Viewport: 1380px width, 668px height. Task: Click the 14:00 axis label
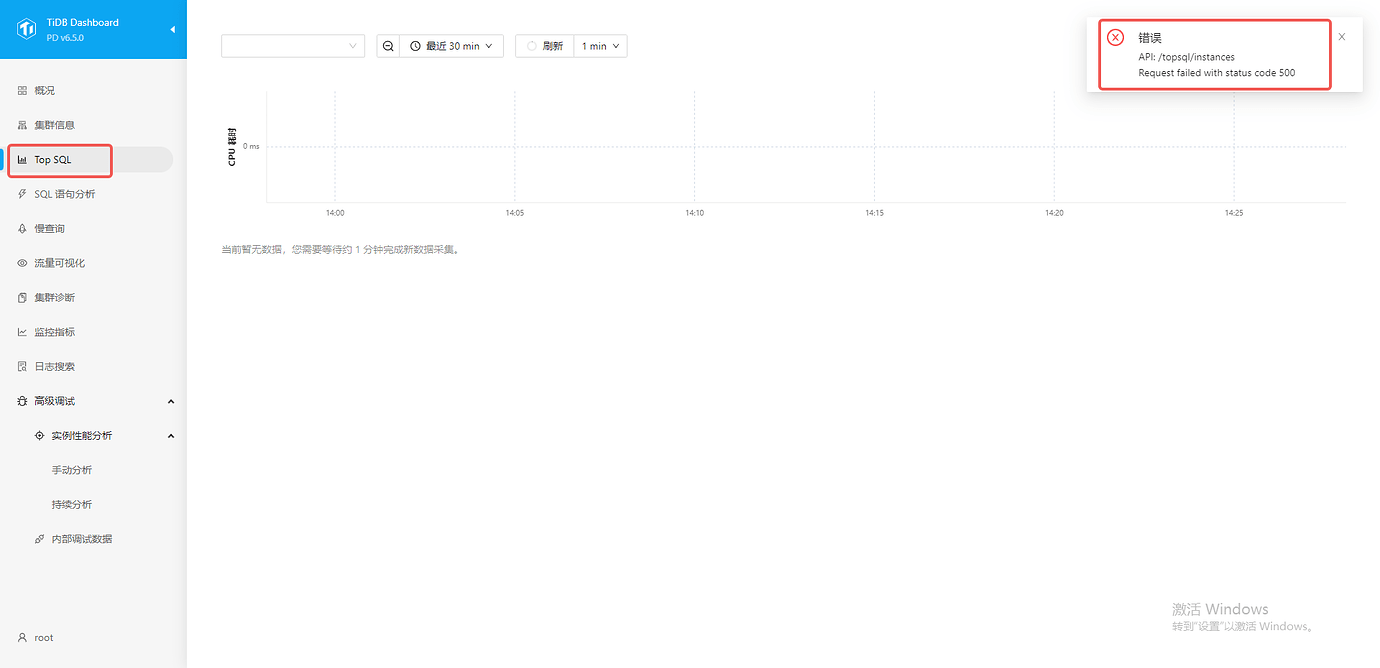click(x=335, y=213)
